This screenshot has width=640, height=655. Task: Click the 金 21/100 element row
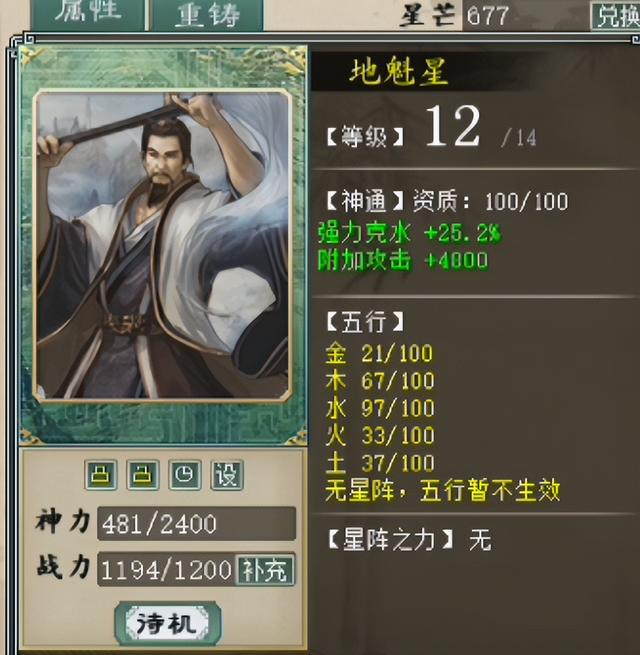(x=379, y=353)
